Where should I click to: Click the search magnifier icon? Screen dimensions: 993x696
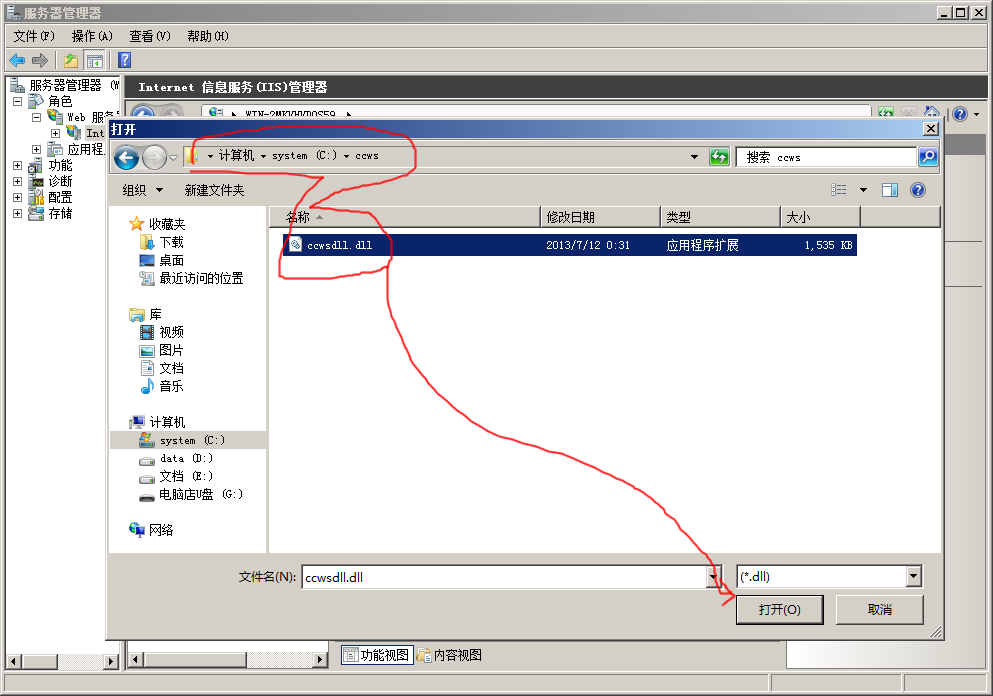point(928,157)
